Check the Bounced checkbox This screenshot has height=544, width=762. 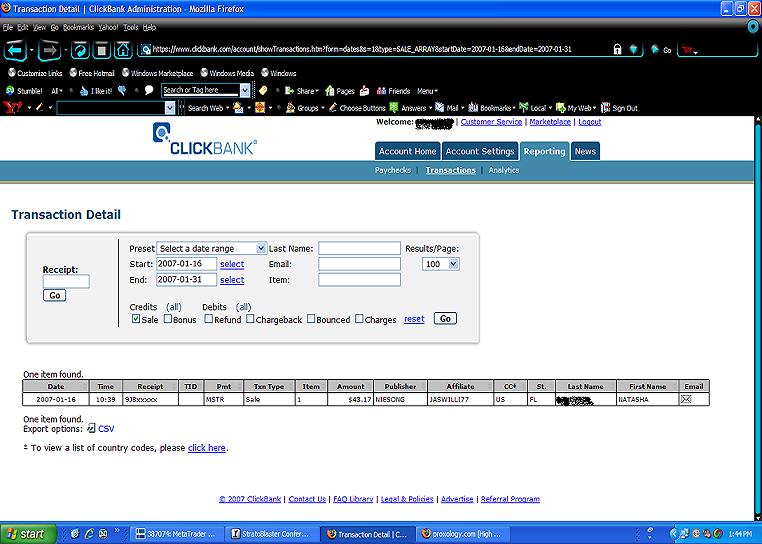[x=311, y=319]
